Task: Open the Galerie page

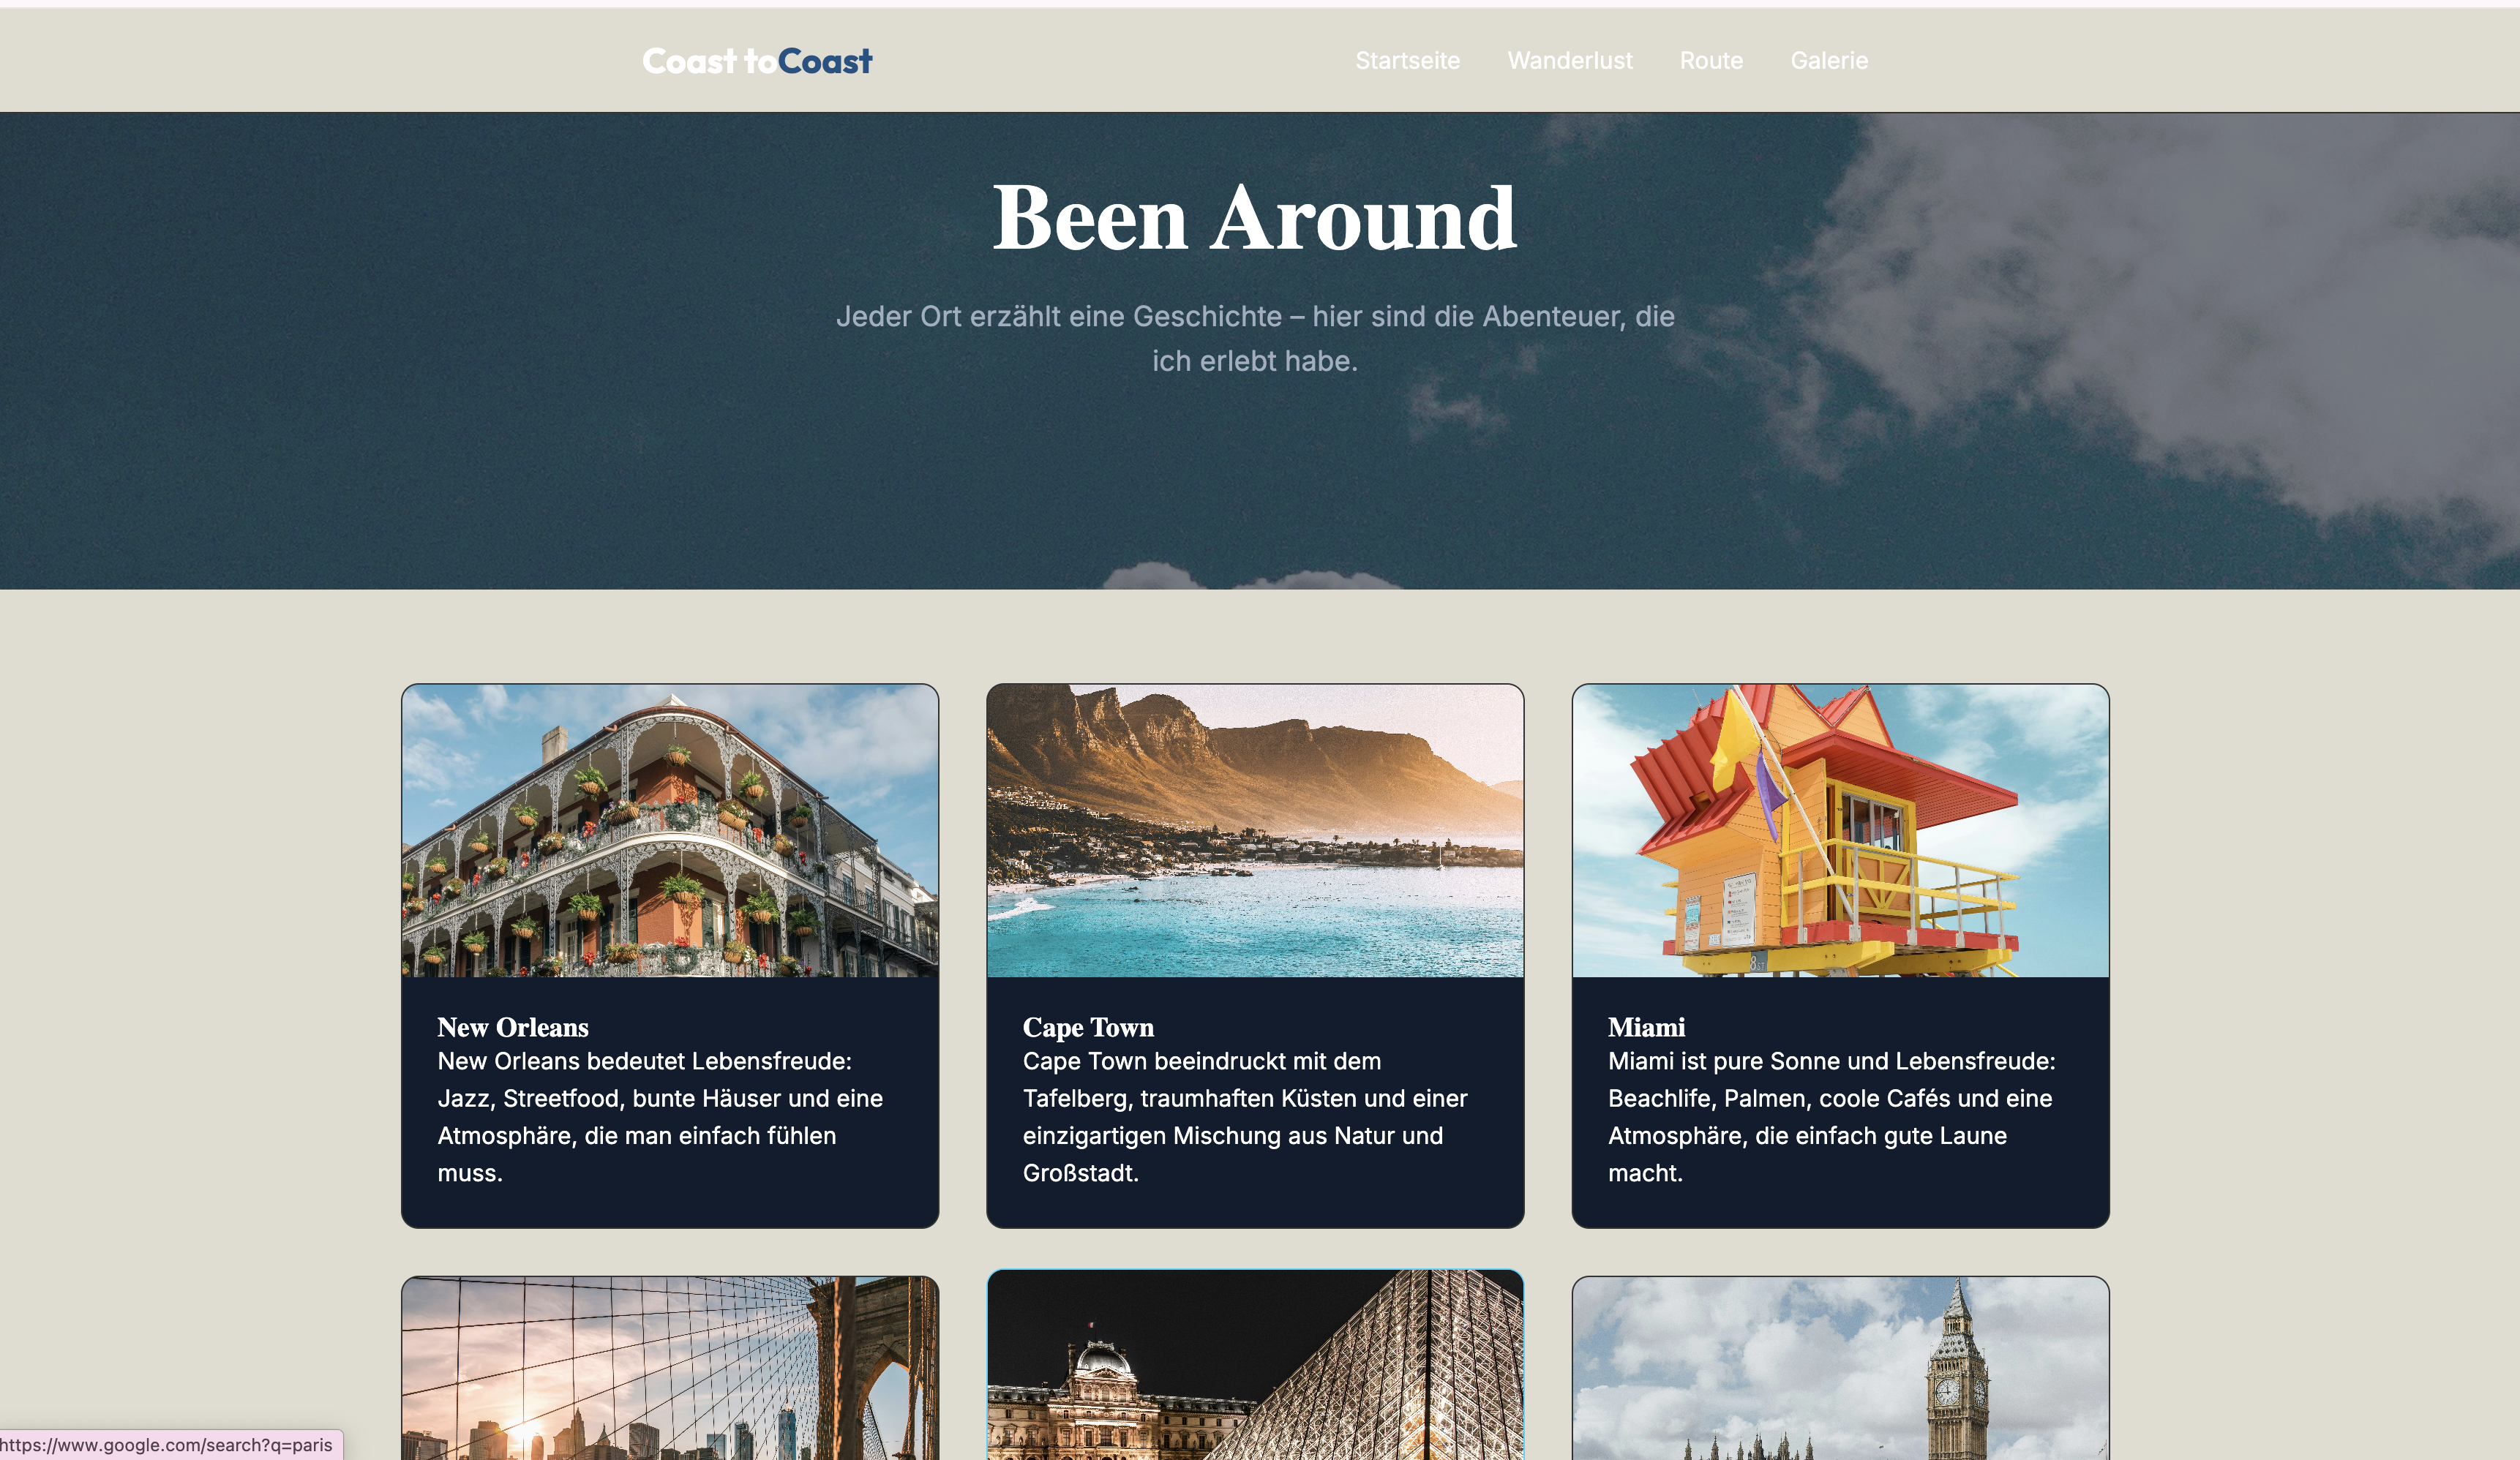Action: (x=1828, y=61)
